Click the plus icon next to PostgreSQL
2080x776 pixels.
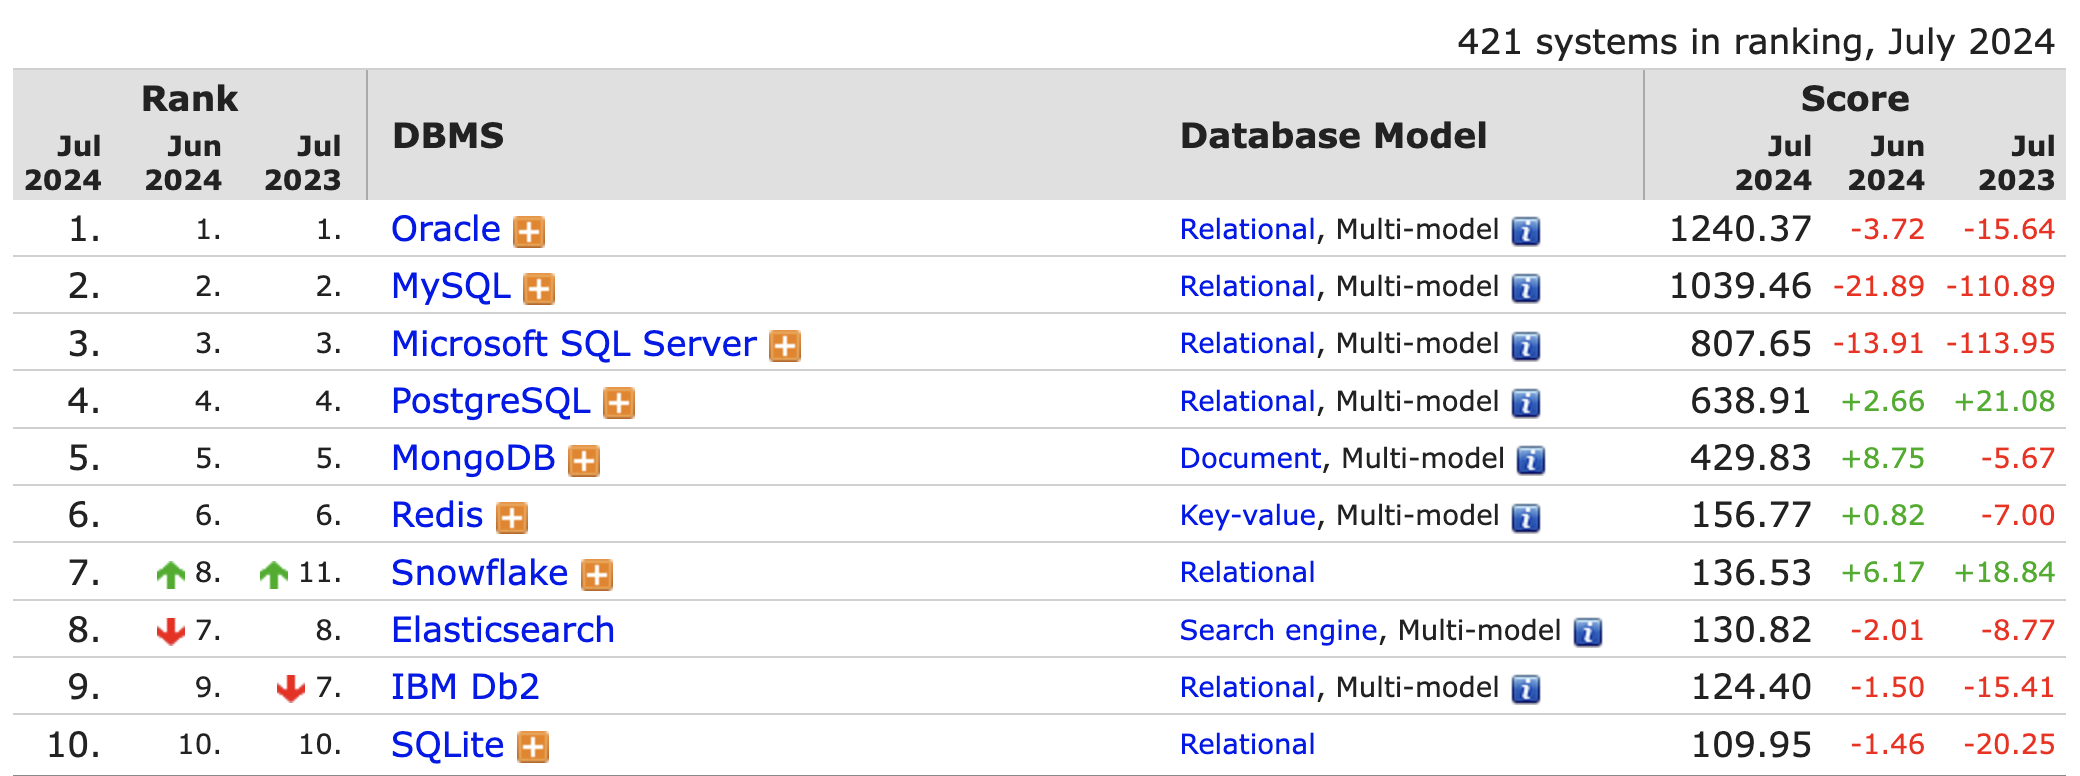619,403
